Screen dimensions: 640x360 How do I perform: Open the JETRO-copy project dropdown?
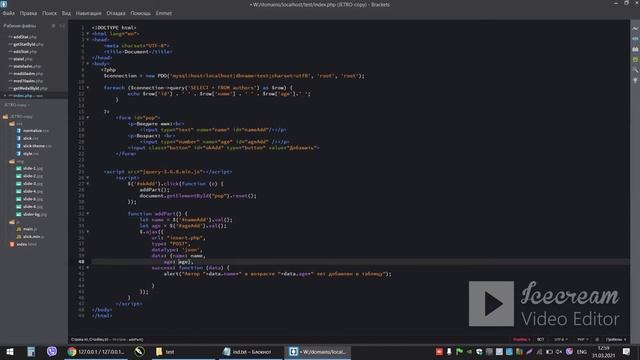17,105
